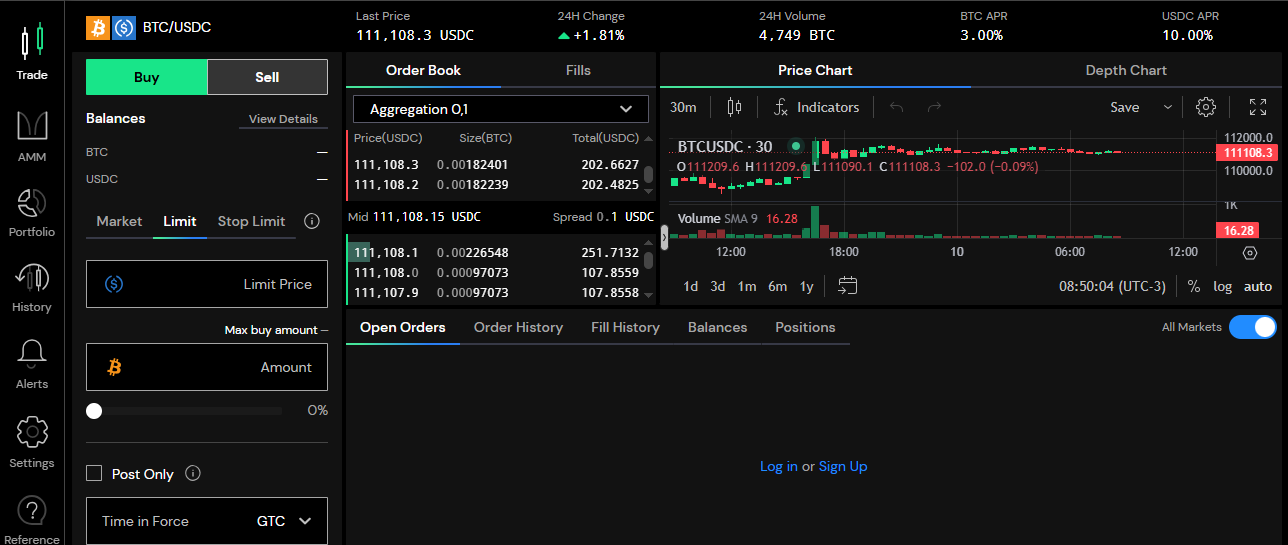This screenshot has width=1288, height=545.
Task: Switch to the Depth Chart tab
Action: click(x=1126, y=70)
